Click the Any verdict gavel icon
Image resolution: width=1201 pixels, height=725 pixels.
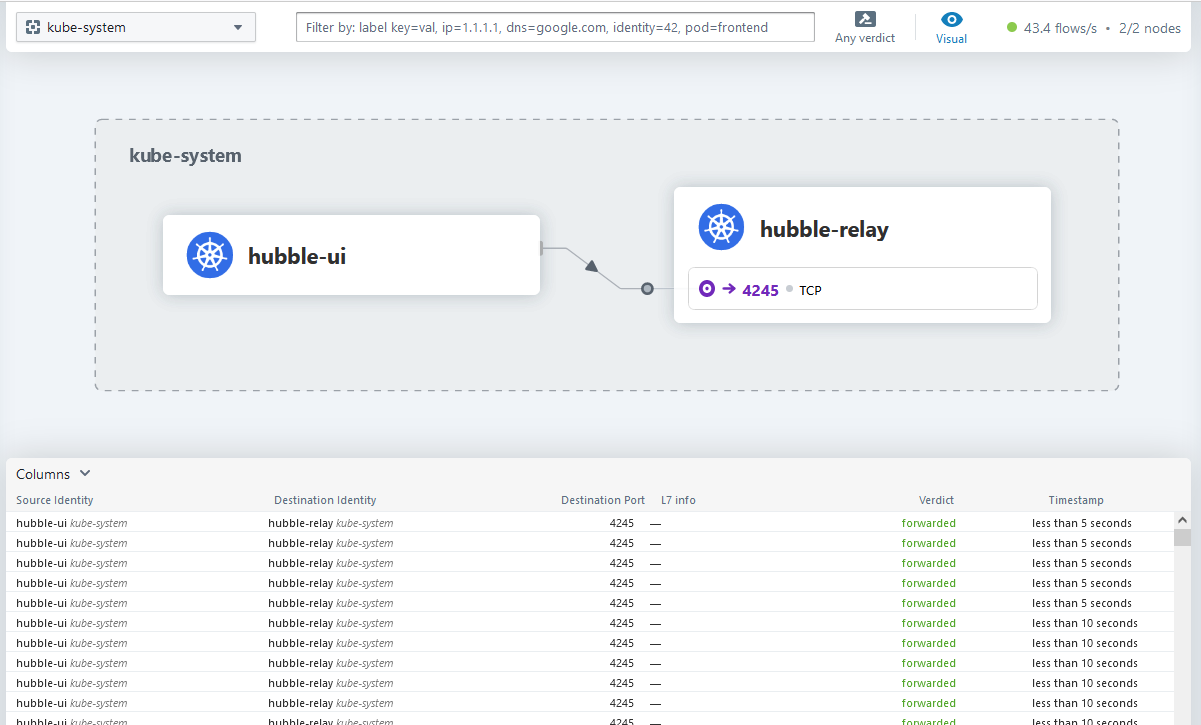click(x=865, y=19)
